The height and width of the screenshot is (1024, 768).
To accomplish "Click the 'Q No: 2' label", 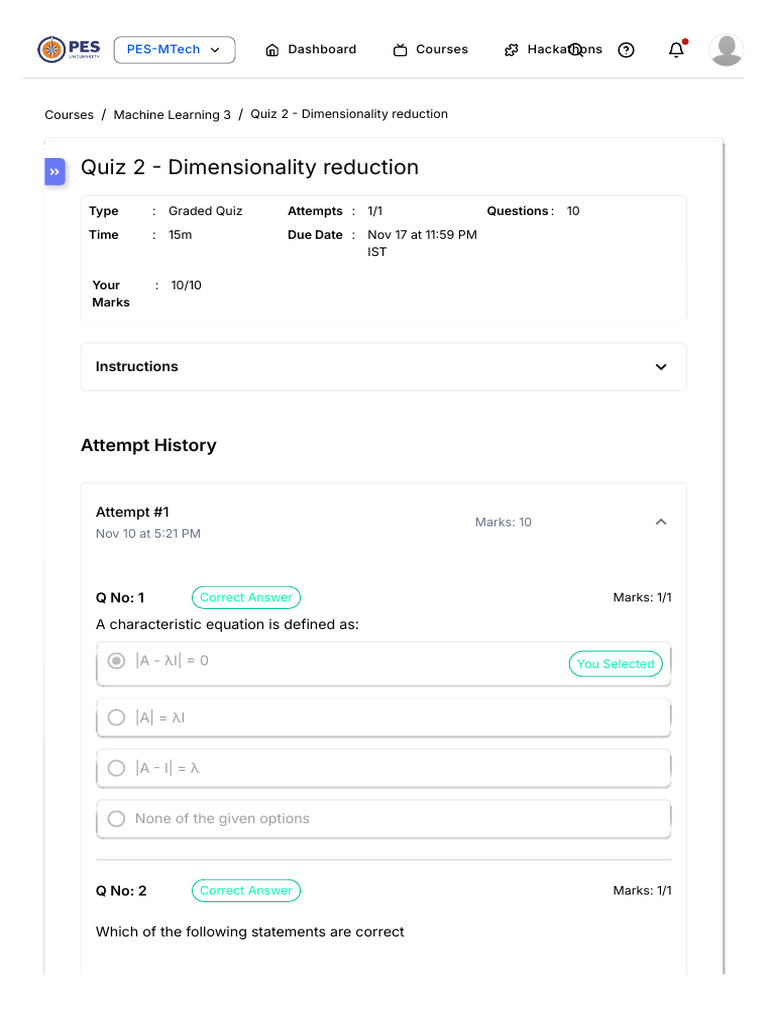I will coord(121,891).
